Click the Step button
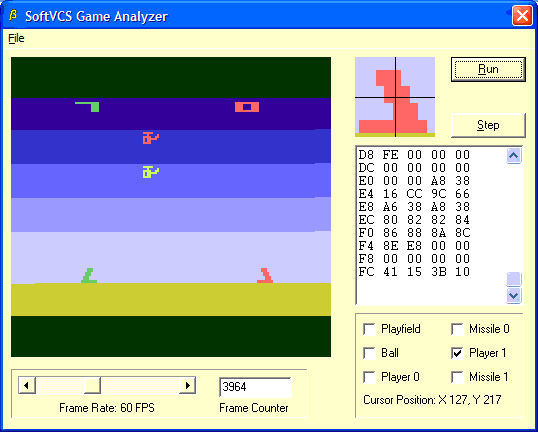This screenshot has height=432, width=538. pyautogui.click(x=488, y=125)
